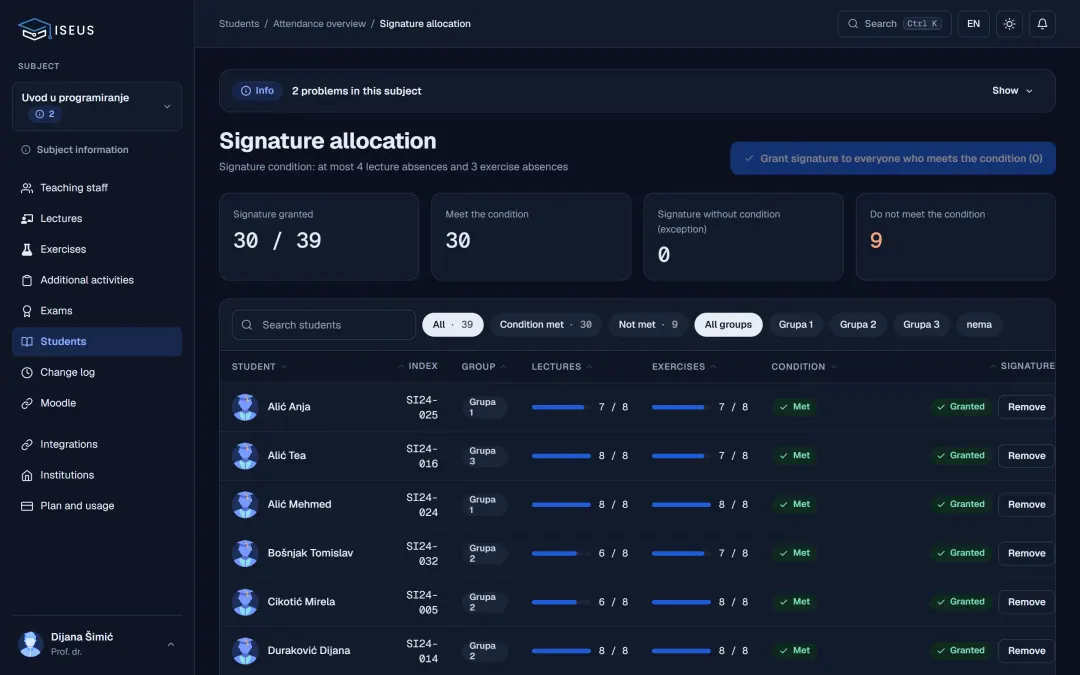Open the Students sidebar item
Viewport: 1080px width, 675px height.
pos(97,342)
